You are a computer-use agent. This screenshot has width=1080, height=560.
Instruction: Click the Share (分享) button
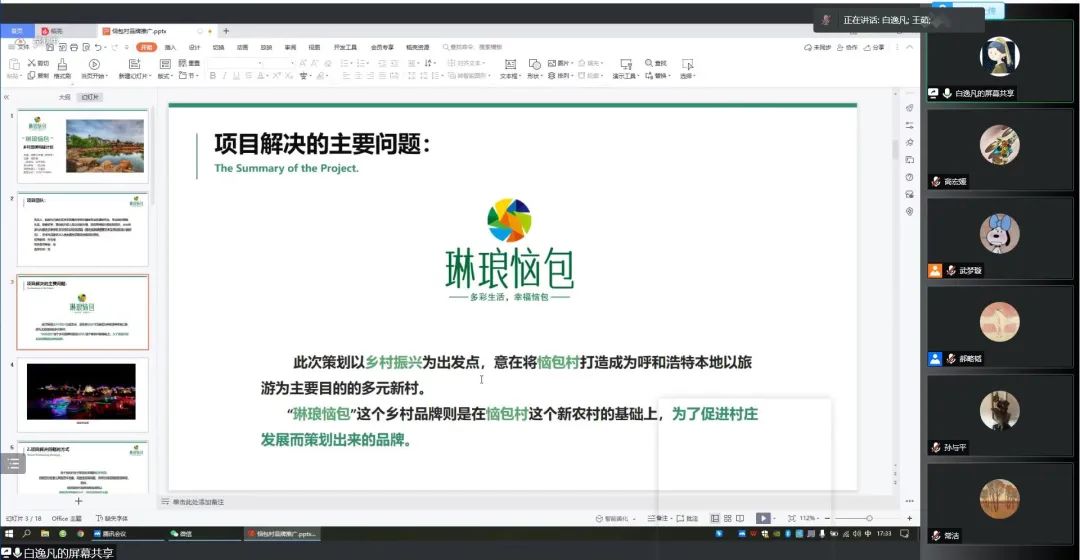click(875, 48)
